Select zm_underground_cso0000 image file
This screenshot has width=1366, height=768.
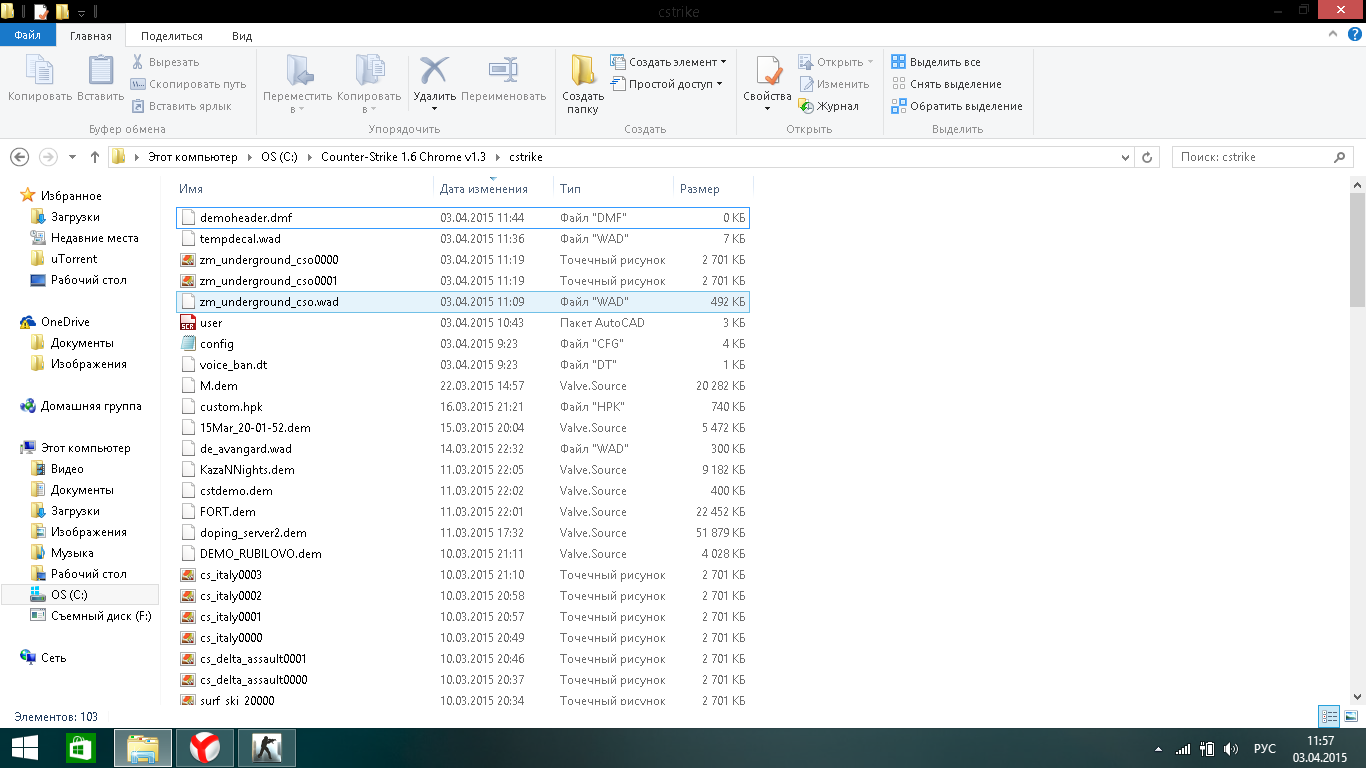[x=462, y=259]
